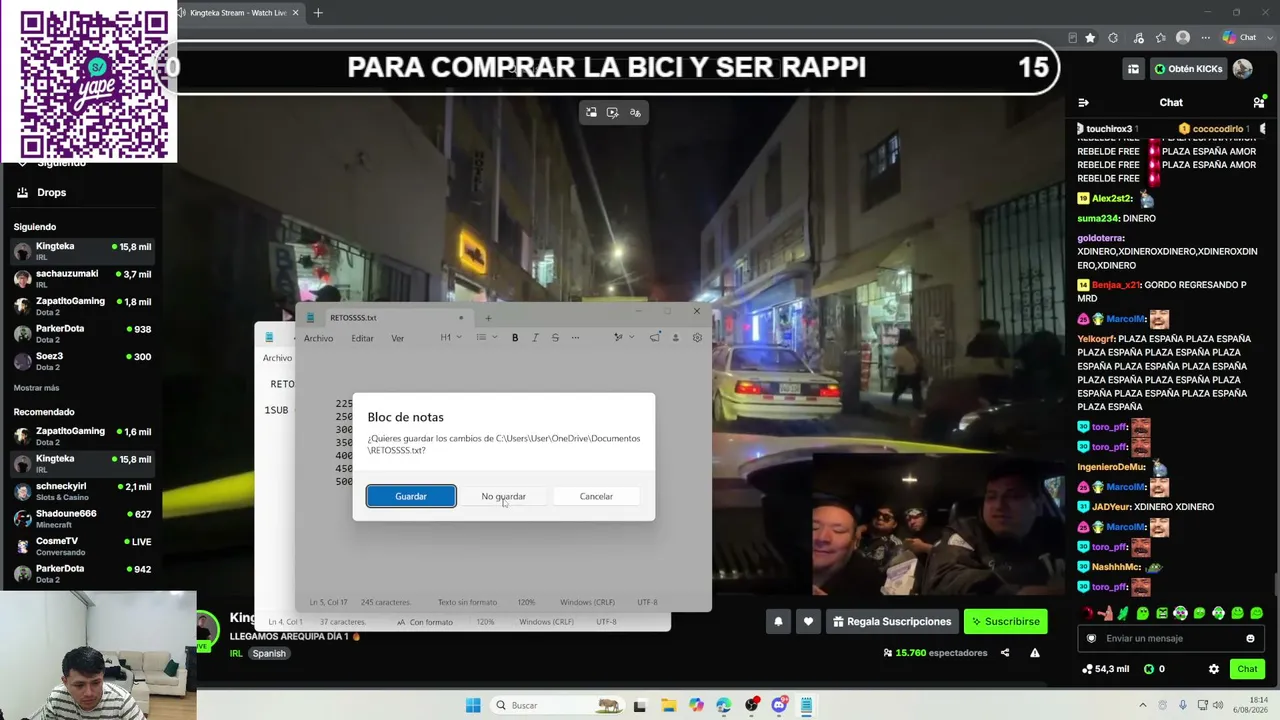This screenshot has height=720, width=1280.
Task: Bookmark this page with the star icon
Action: [x=1090, y=38]
